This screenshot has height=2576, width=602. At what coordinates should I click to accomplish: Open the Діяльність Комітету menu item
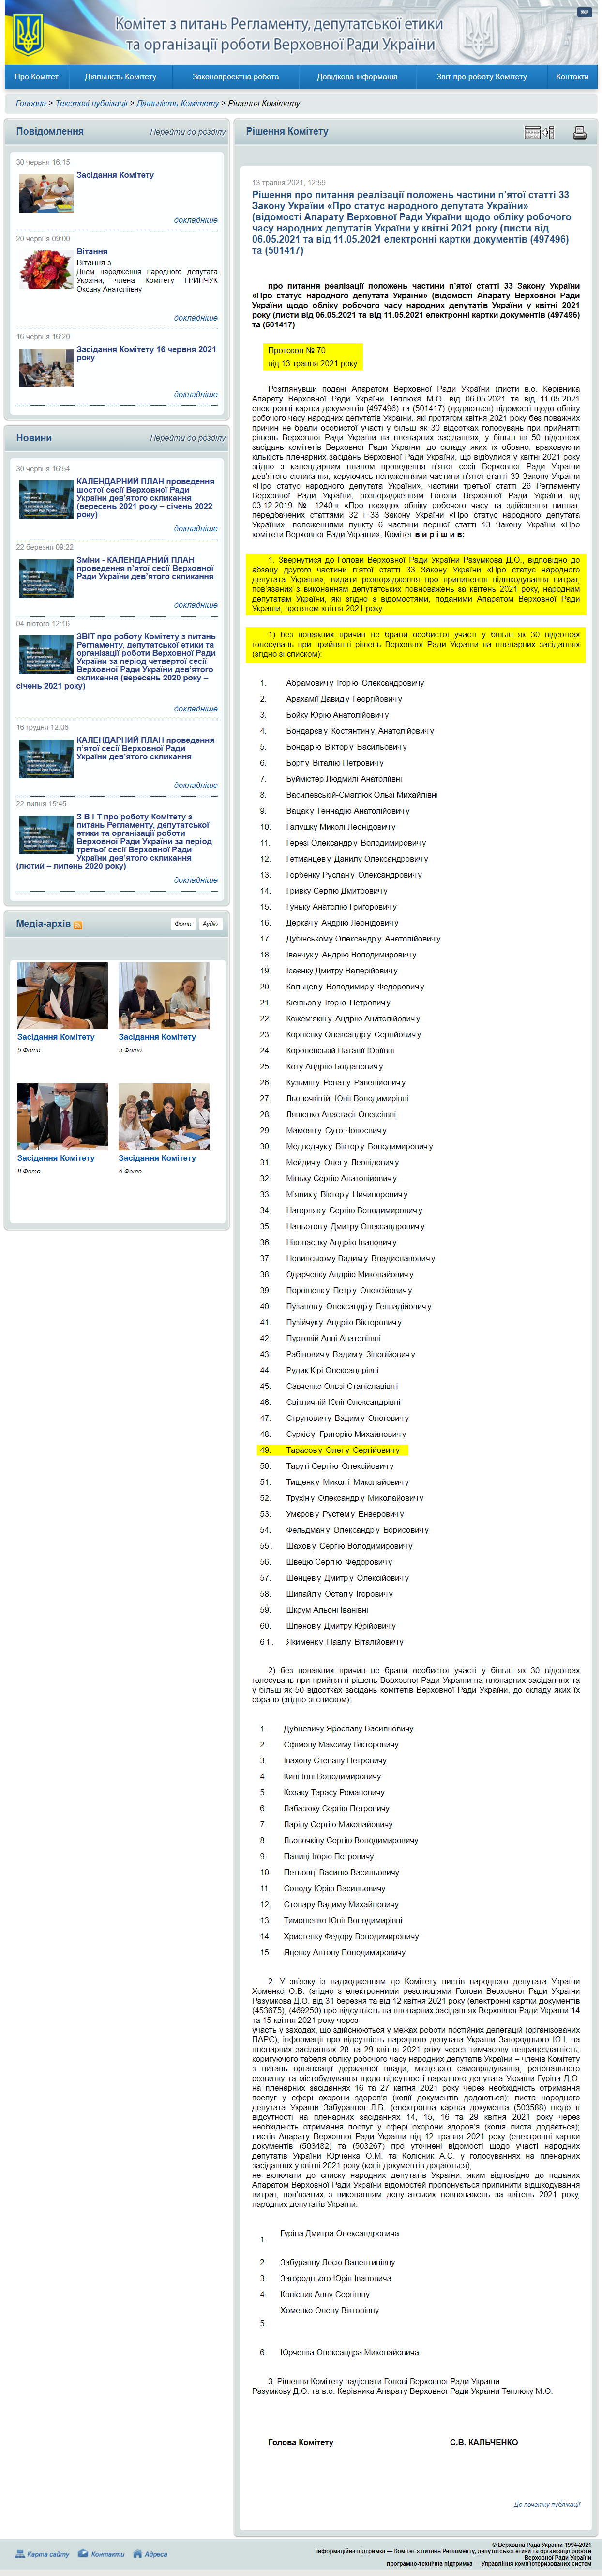(x=121, y=77)
